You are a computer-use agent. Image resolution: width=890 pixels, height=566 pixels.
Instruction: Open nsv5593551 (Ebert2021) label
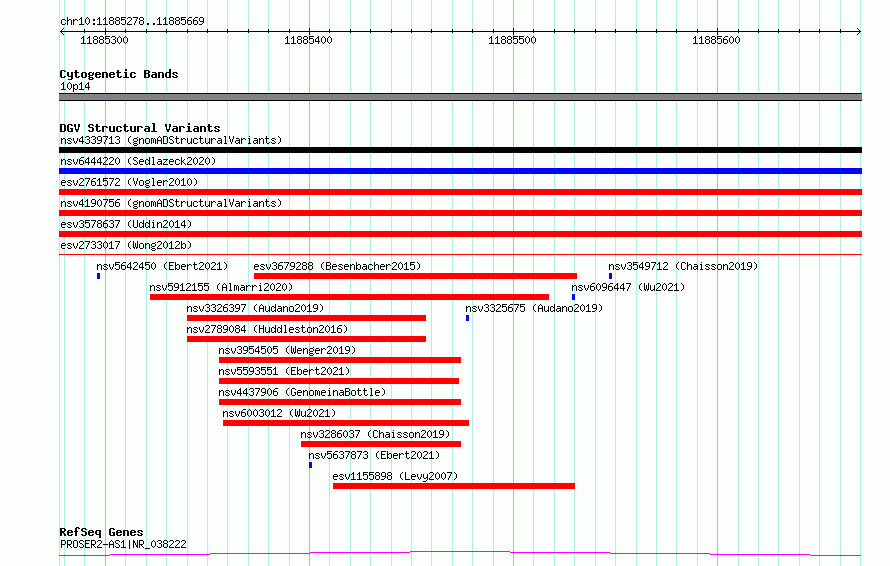pos(284,371)
